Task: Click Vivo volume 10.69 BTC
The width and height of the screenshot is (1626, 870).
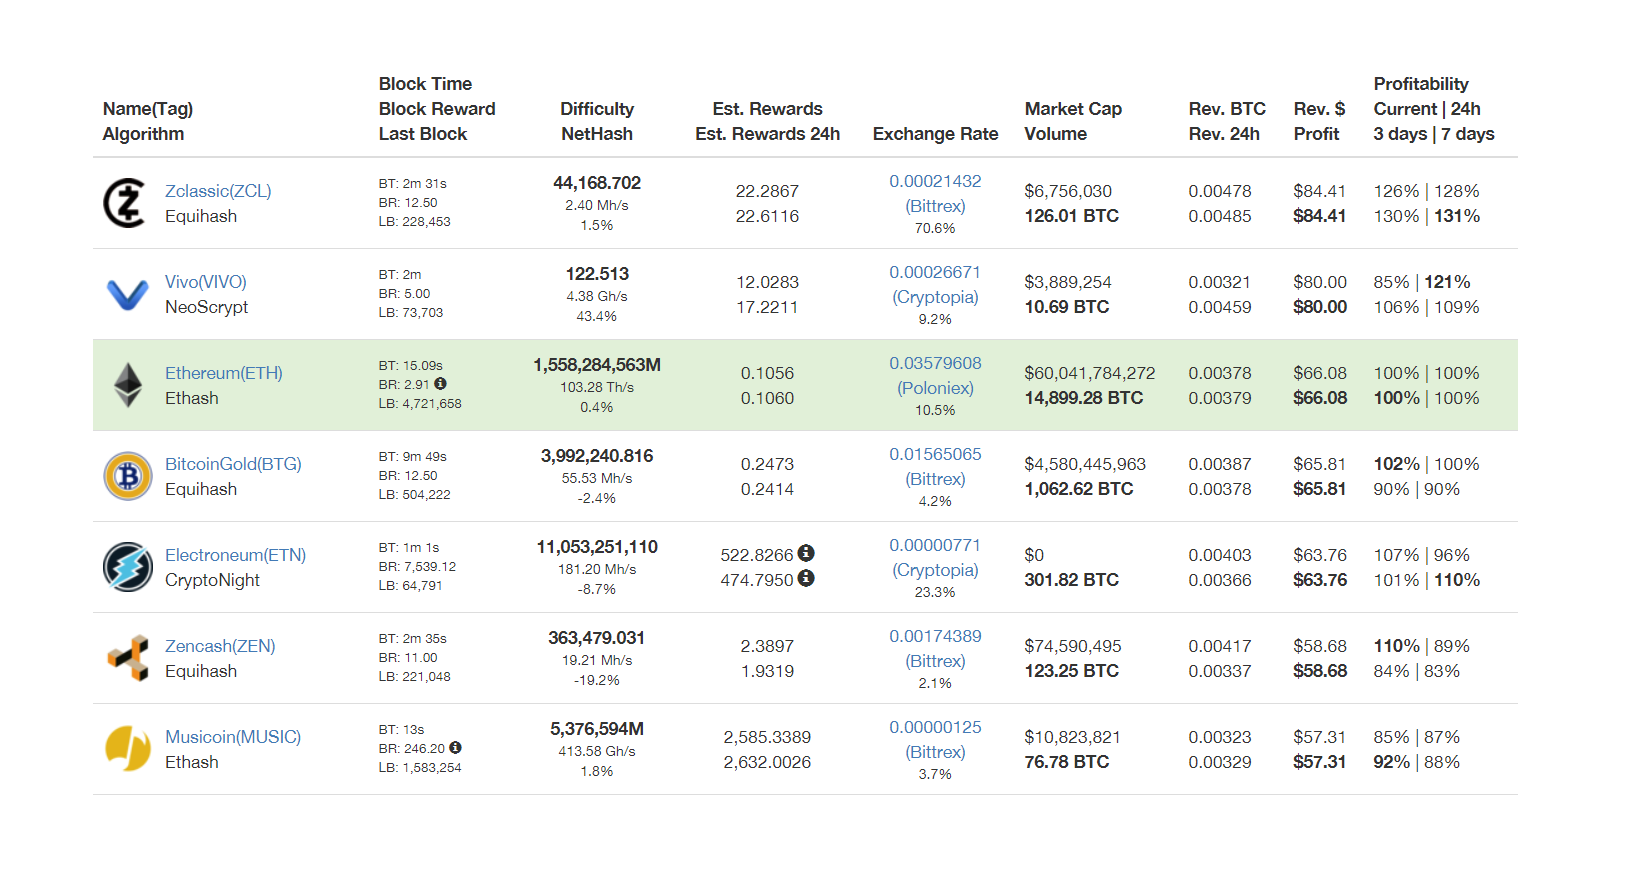Action: 1067,307
